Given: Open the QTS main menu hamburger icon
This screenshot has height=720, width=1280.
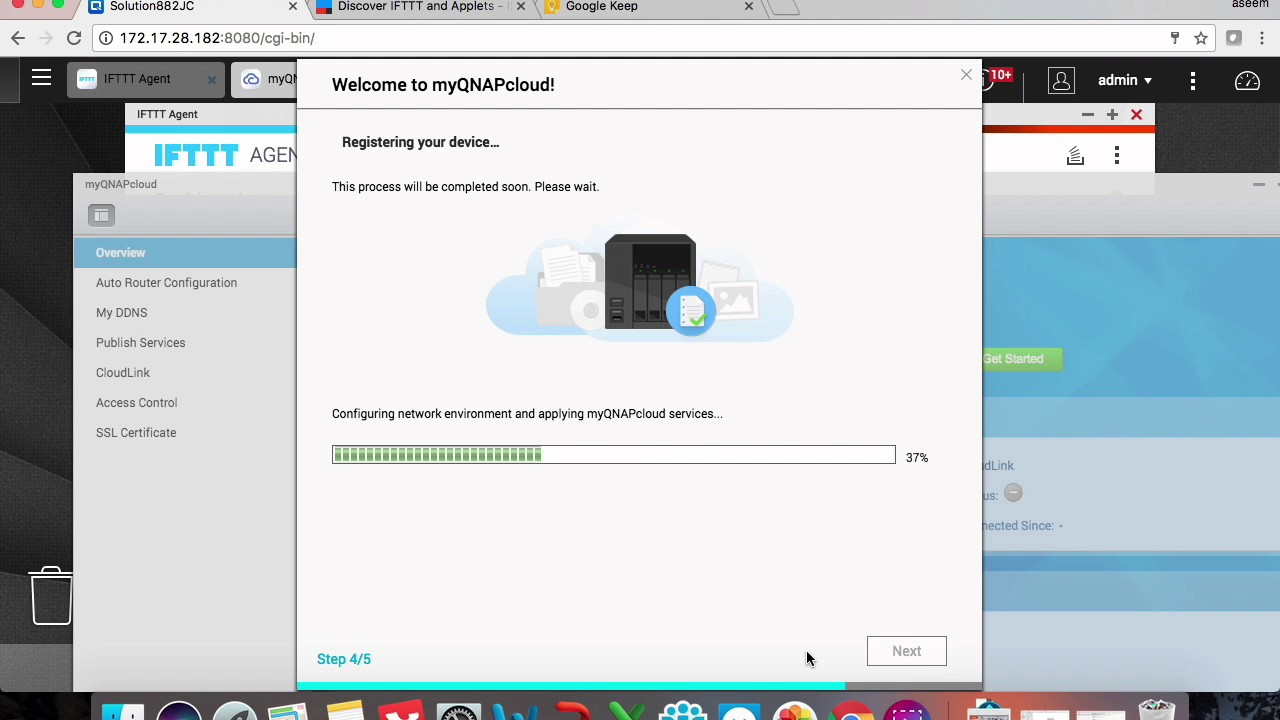Looking at the screenshot, I should [41, 78].
